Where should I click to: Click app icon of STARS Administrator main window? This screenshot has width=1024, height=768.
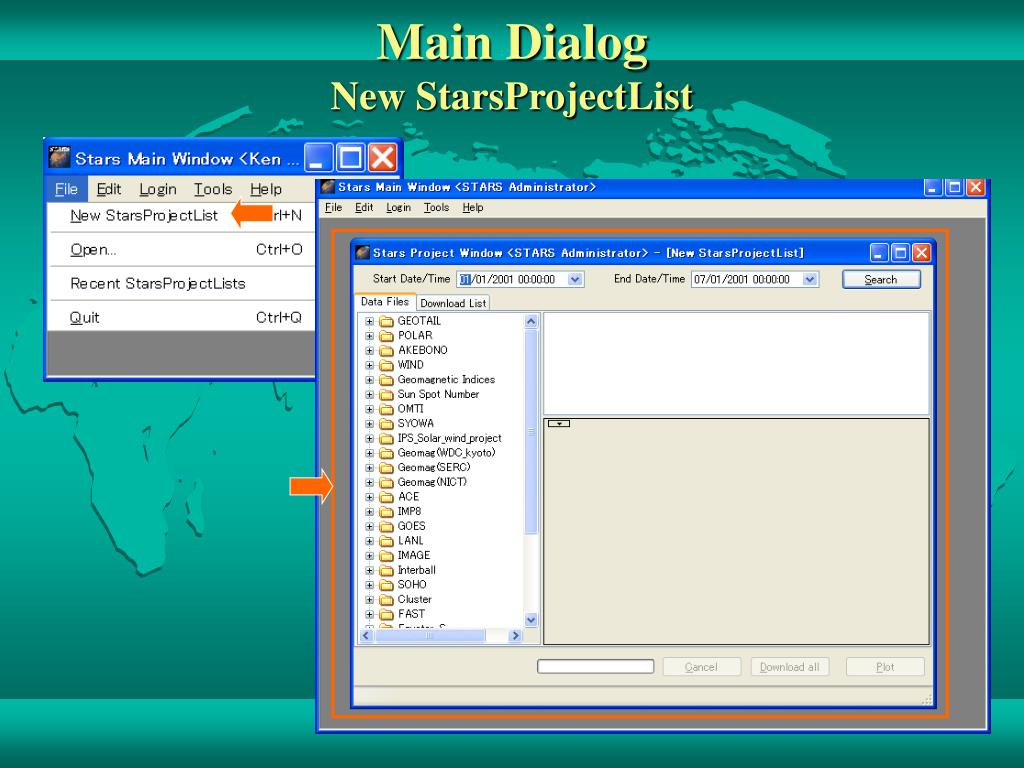(327, 187)
